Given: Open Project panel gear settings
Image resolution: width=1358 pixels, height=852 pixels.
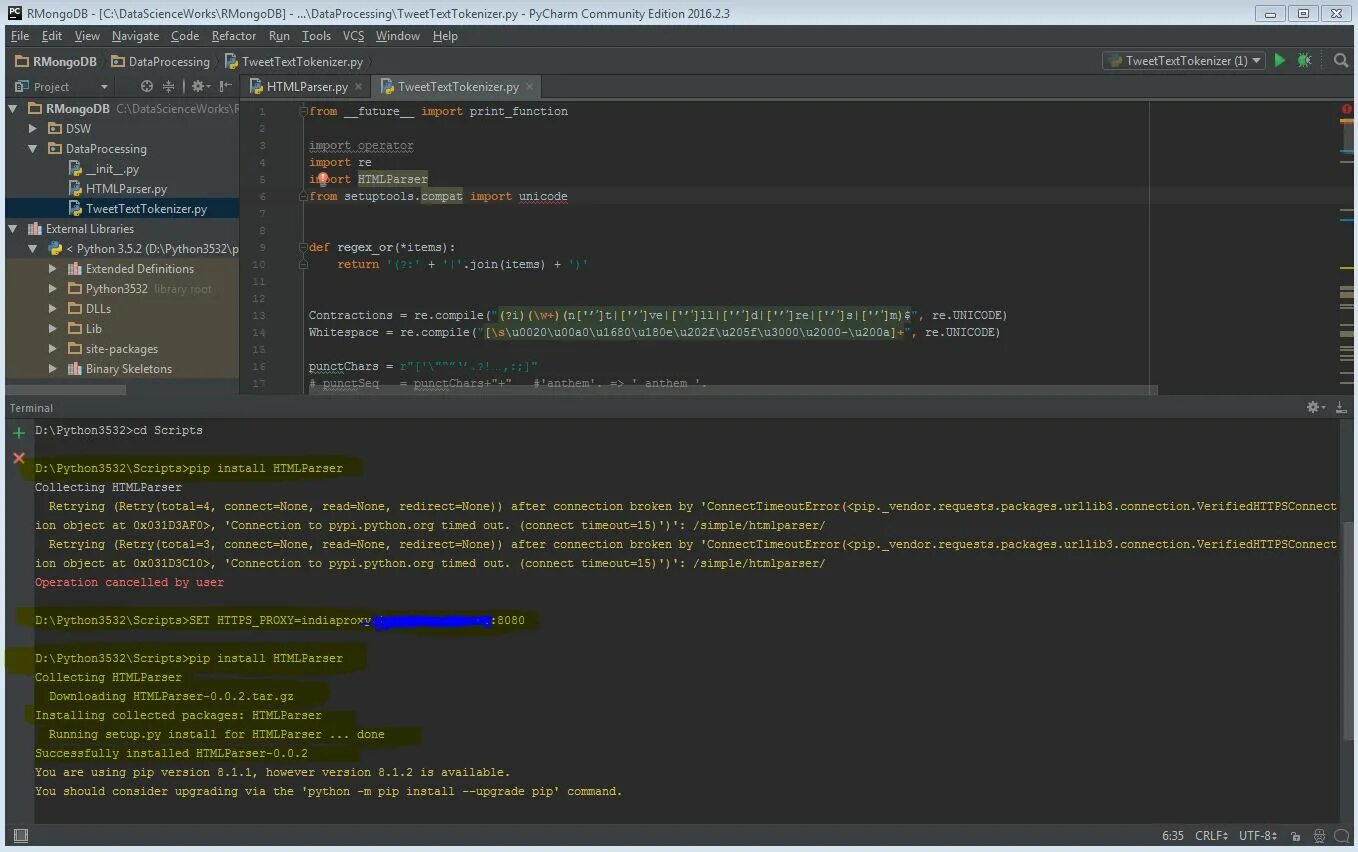Looking at the screenshot, I should point(199,86).
